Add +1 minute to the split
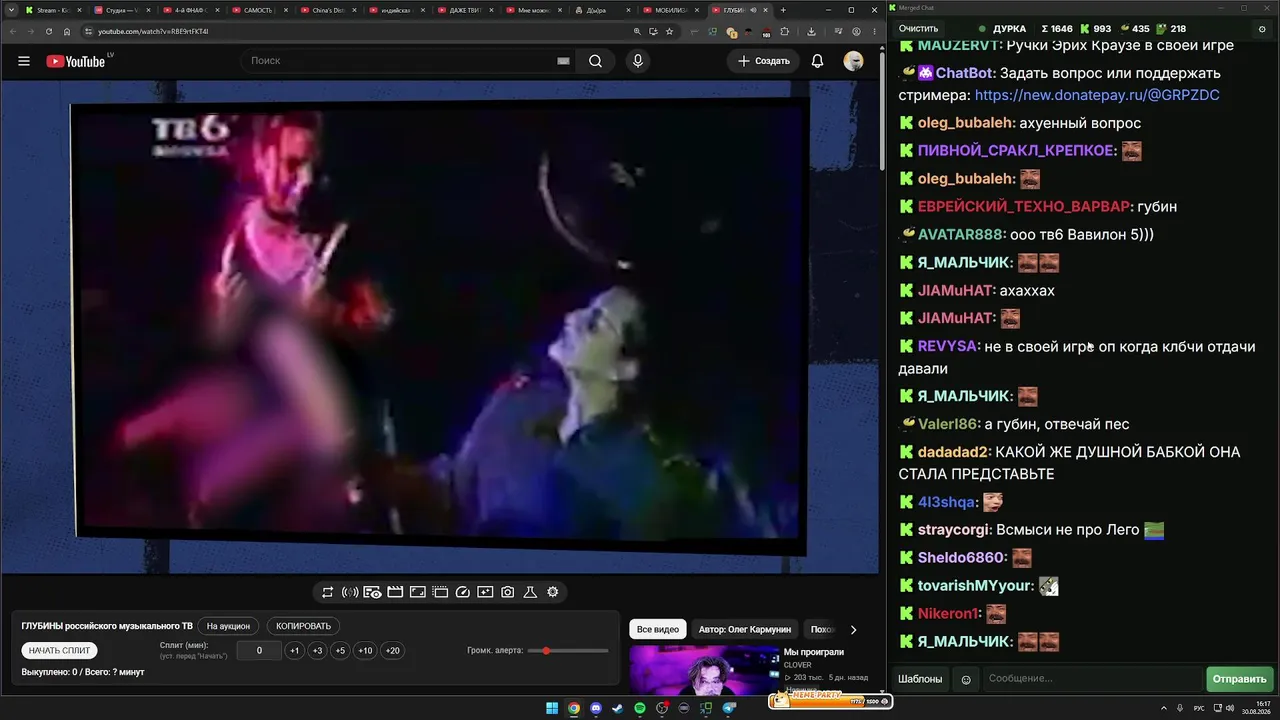1280x720 pixels. 295,651
